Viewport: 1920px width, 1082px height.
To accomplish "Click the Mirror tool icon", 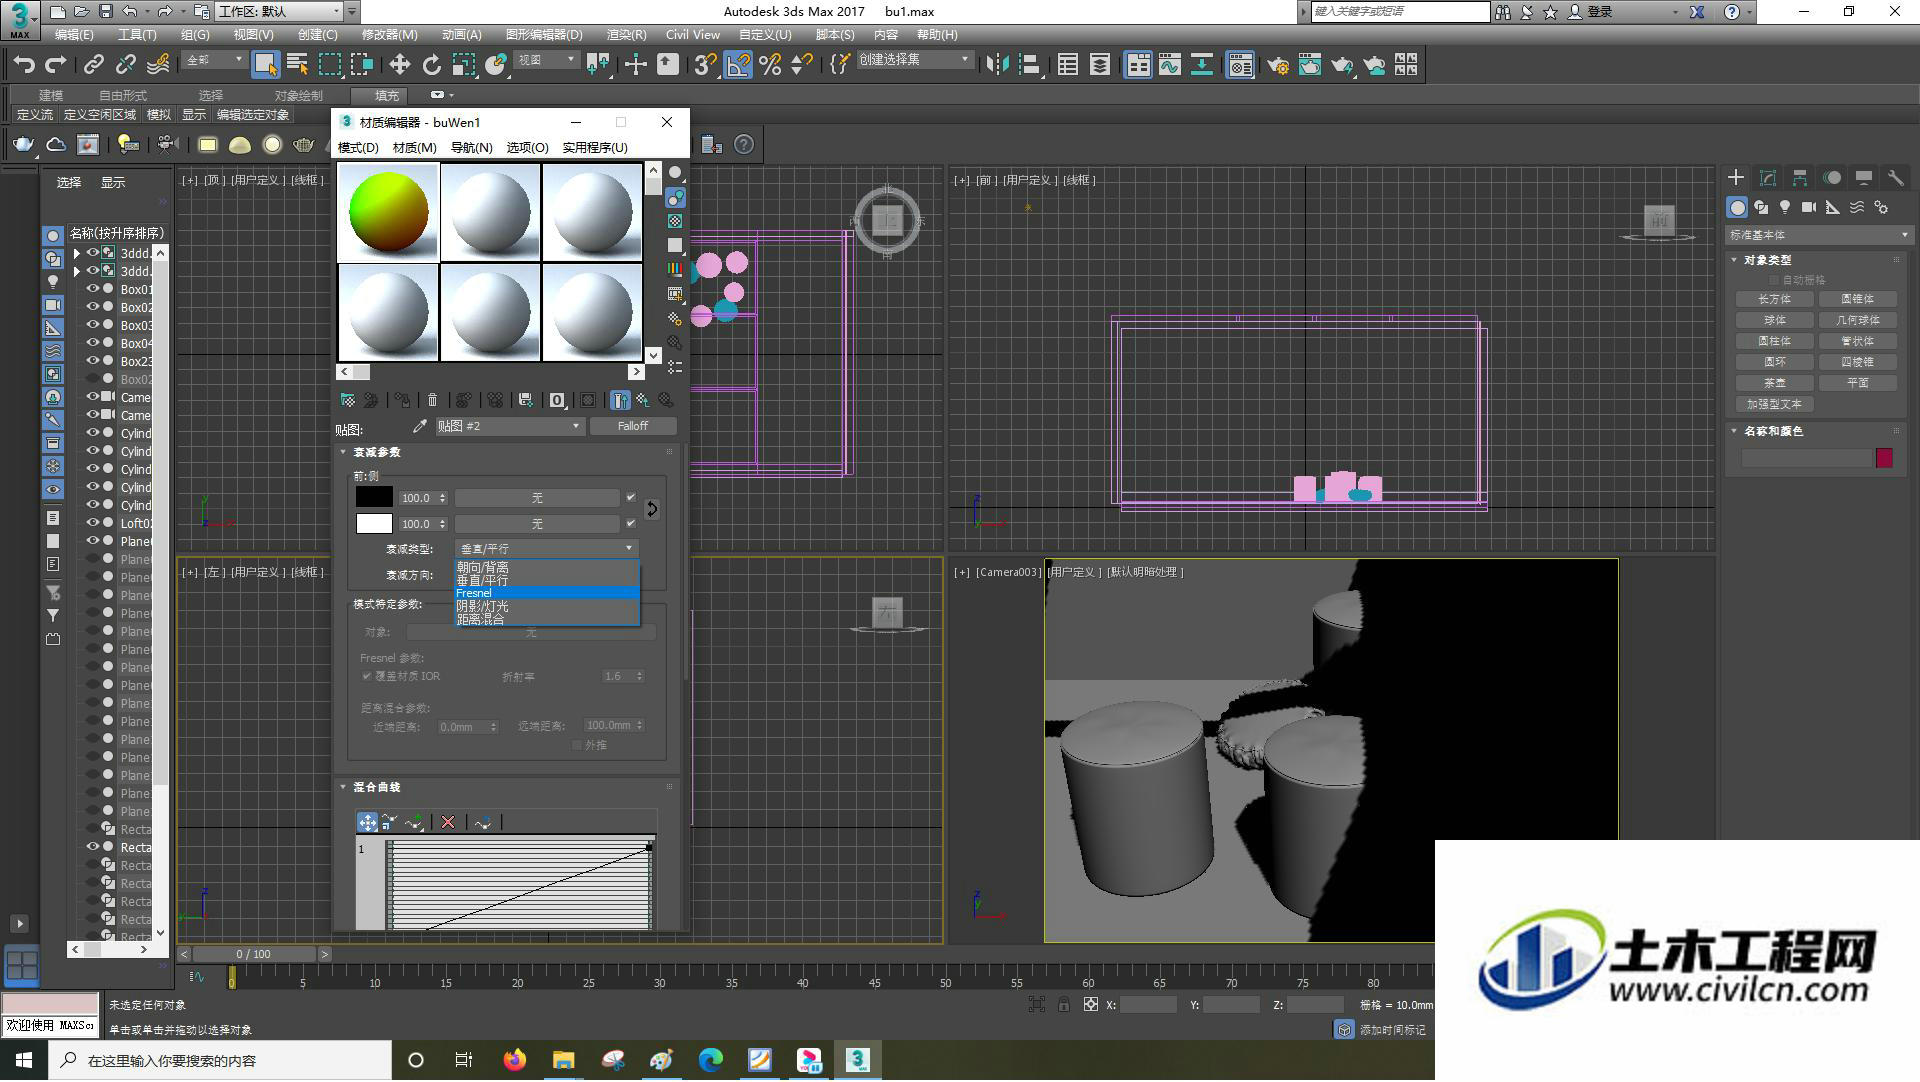I will click(997, 65).
